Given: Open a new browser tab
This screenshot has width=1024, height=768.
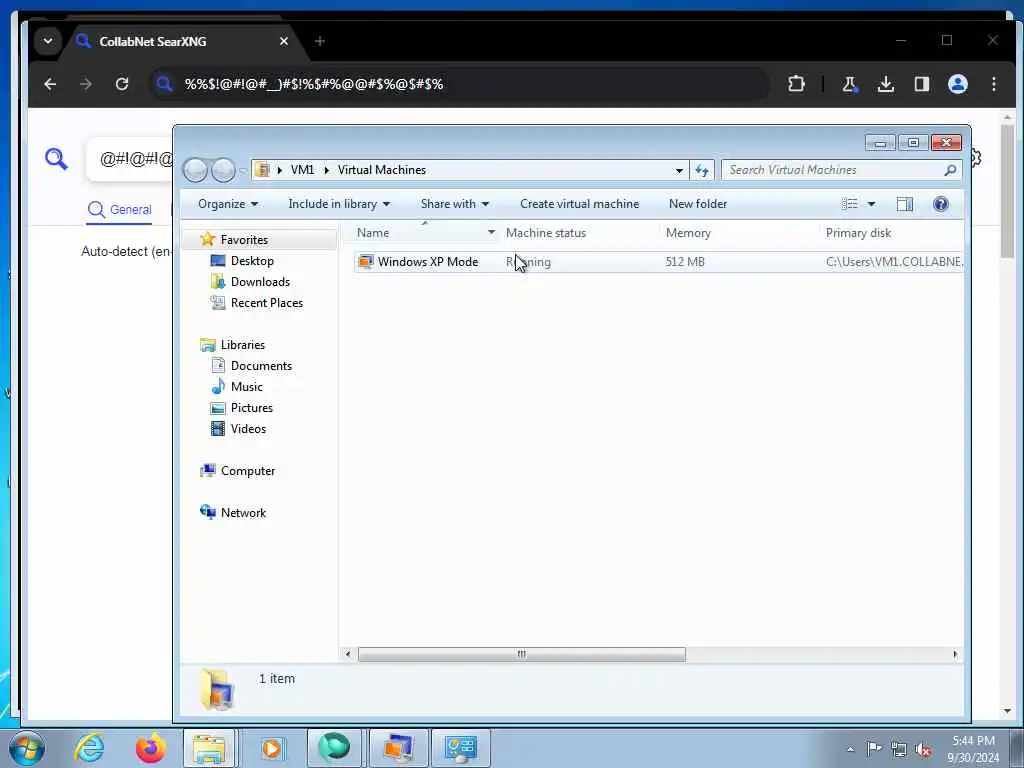Looking at the screenshot, I should [x=319, y=41].
